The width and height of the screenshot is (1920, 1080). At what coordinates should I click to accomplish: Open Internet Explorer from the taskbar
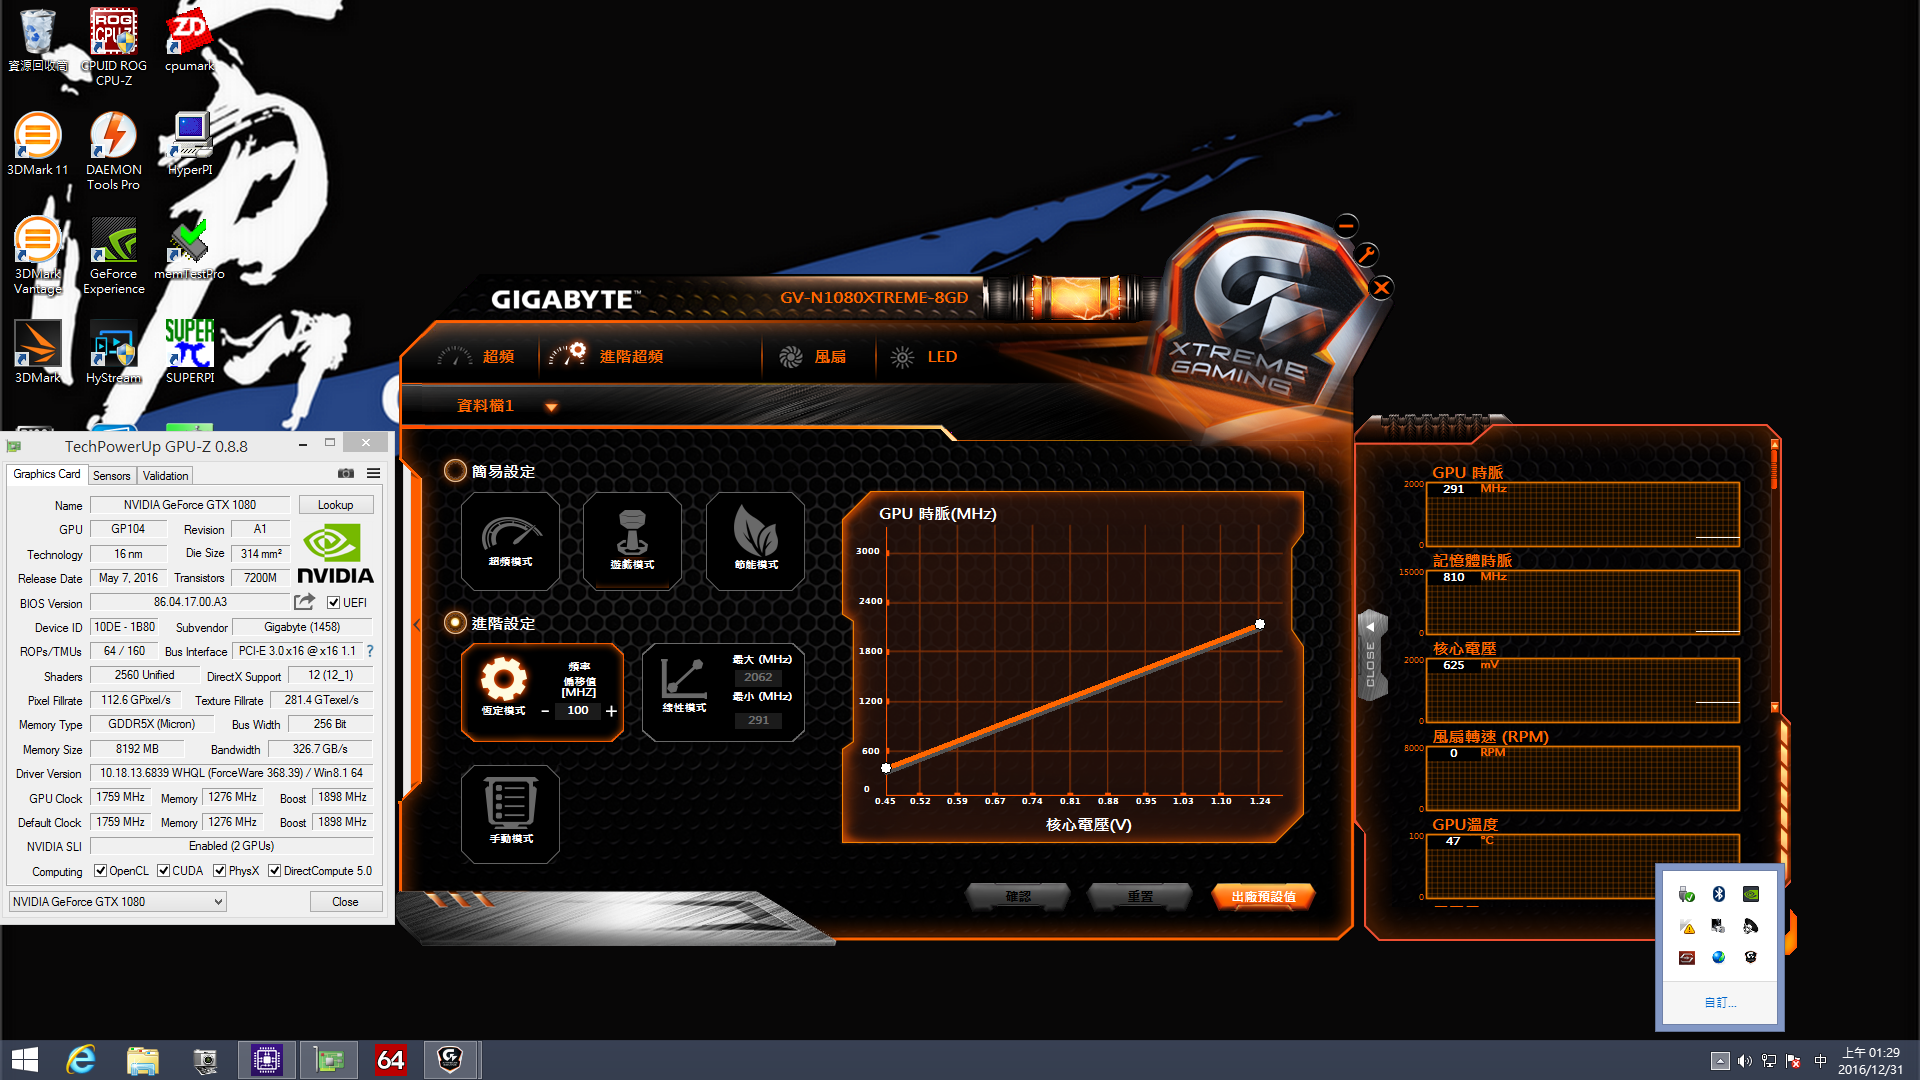pos(80,1060)
